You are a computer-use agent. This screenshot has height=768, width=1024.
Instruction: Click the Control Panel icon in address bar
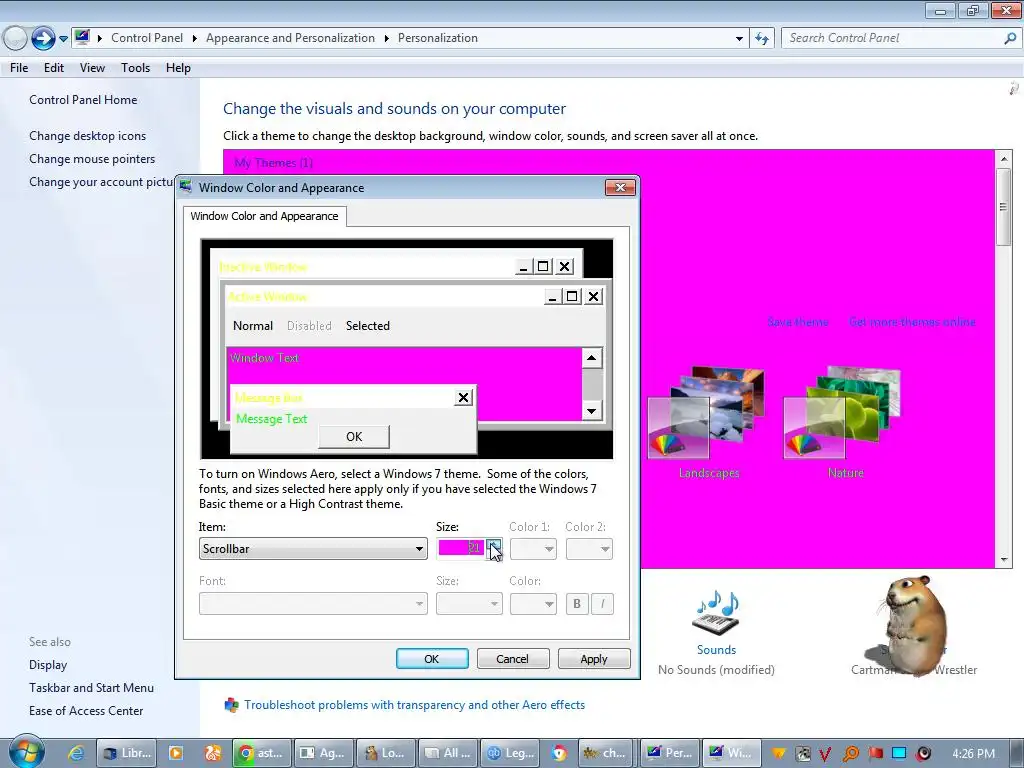82,37
